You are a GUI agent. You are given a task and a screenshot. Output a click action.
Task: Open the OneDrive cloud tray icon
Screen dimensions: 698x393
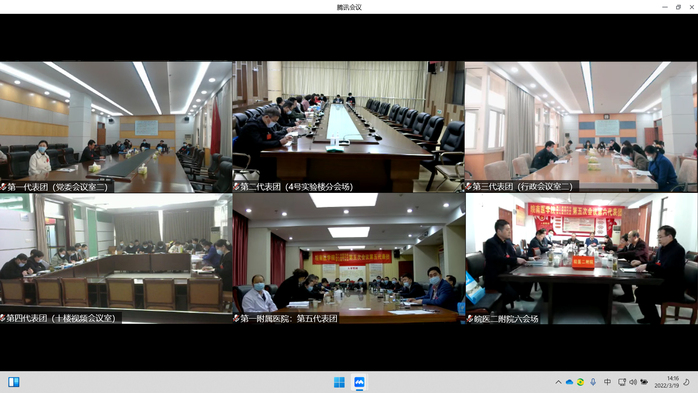tap(569, 382)
